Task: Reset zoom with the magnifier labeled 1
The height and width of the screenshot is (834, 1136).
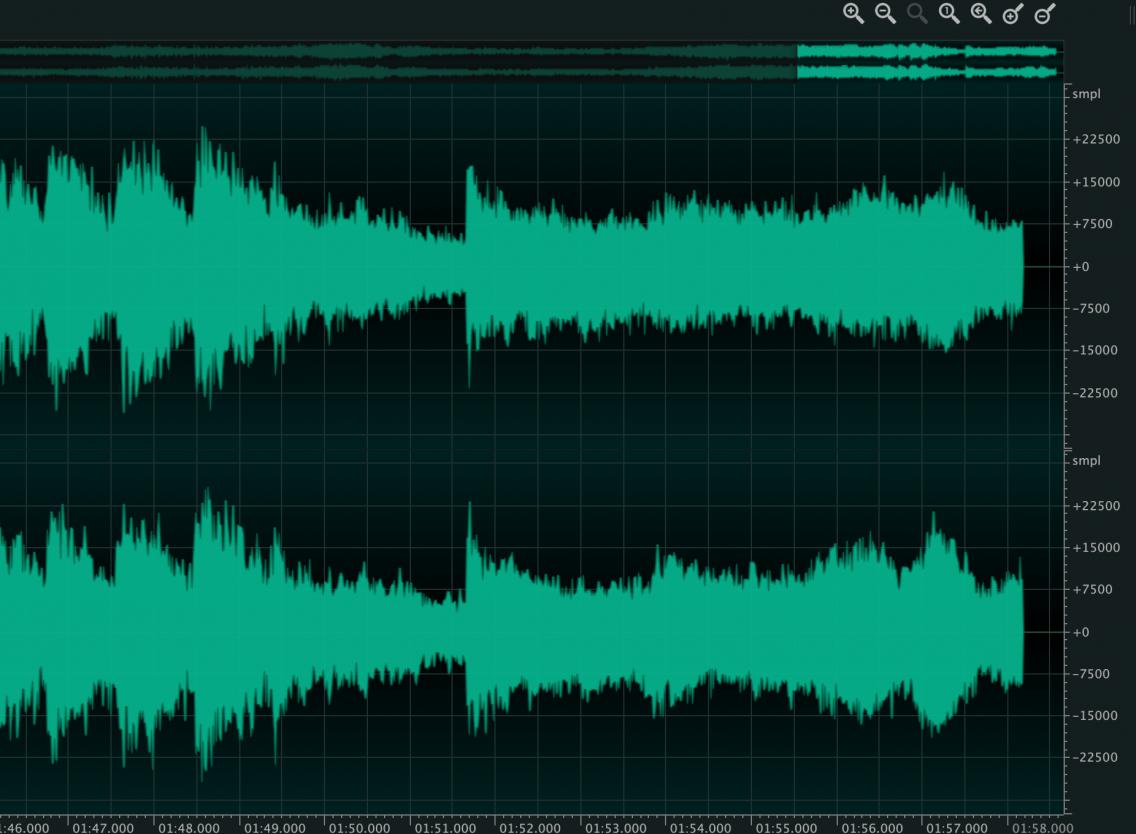Action: [x=949, y=13]
